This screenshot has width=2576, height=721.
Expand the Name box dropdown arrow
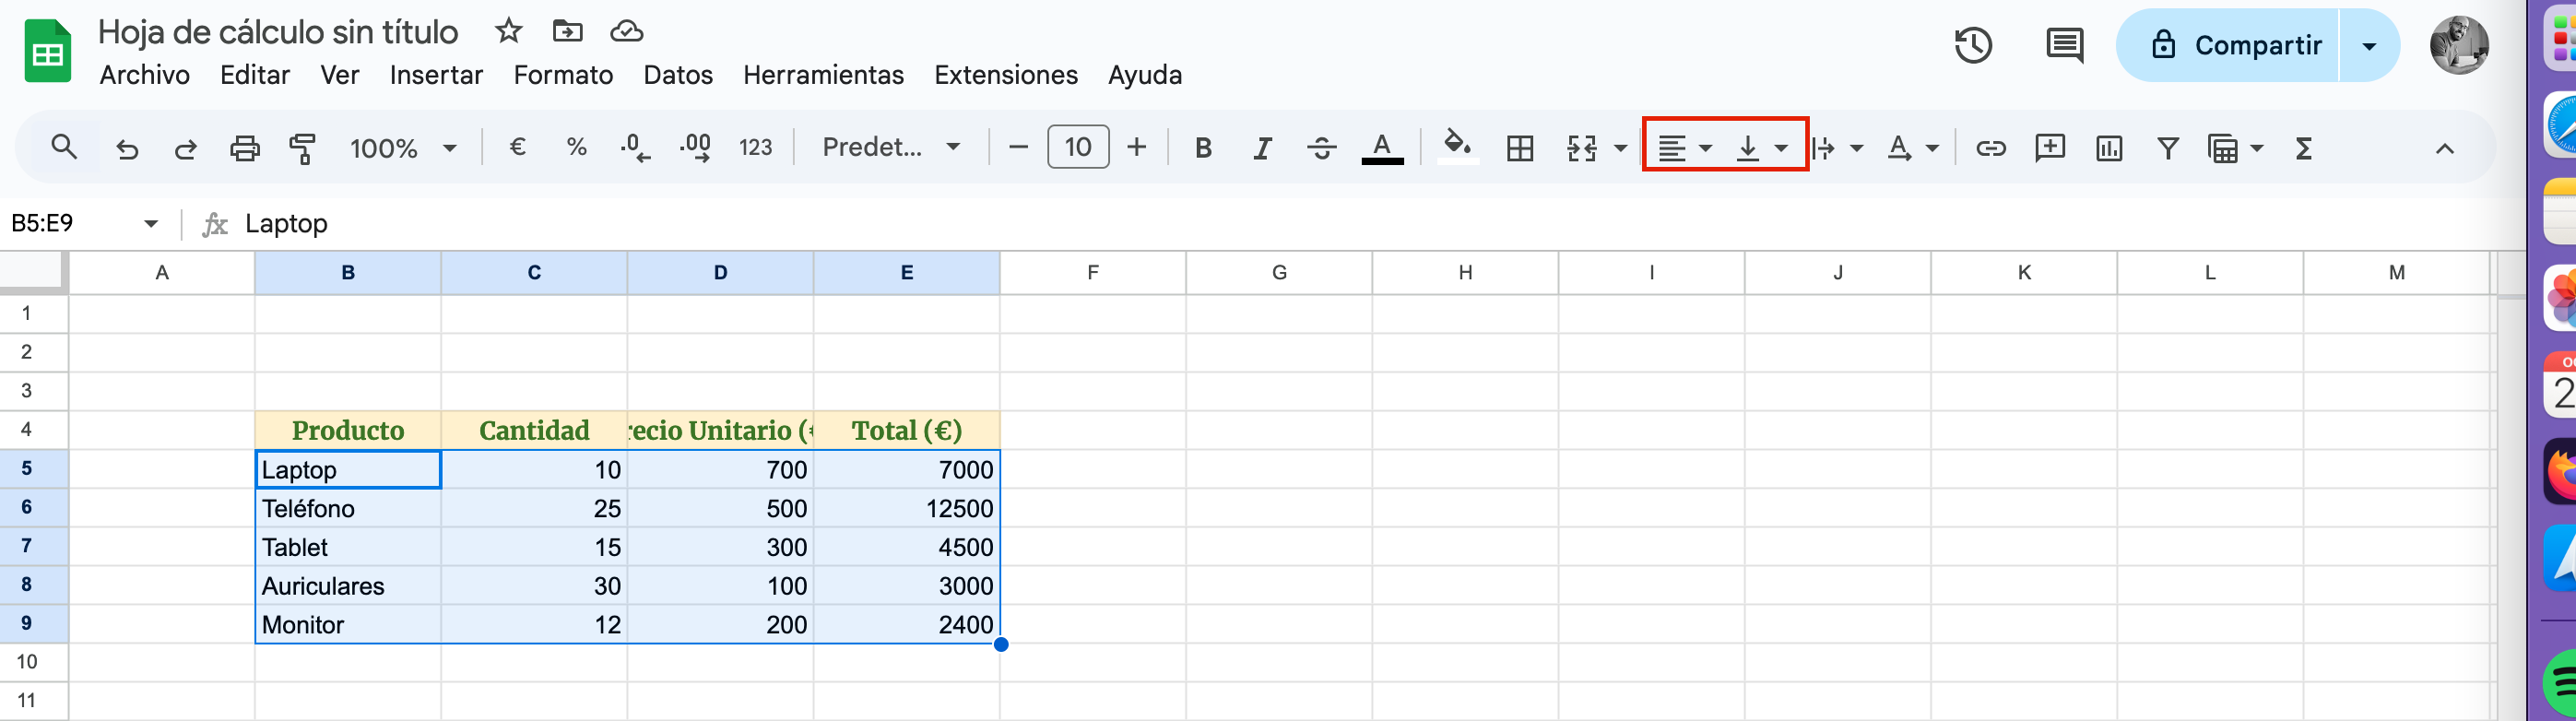[151, 224]
